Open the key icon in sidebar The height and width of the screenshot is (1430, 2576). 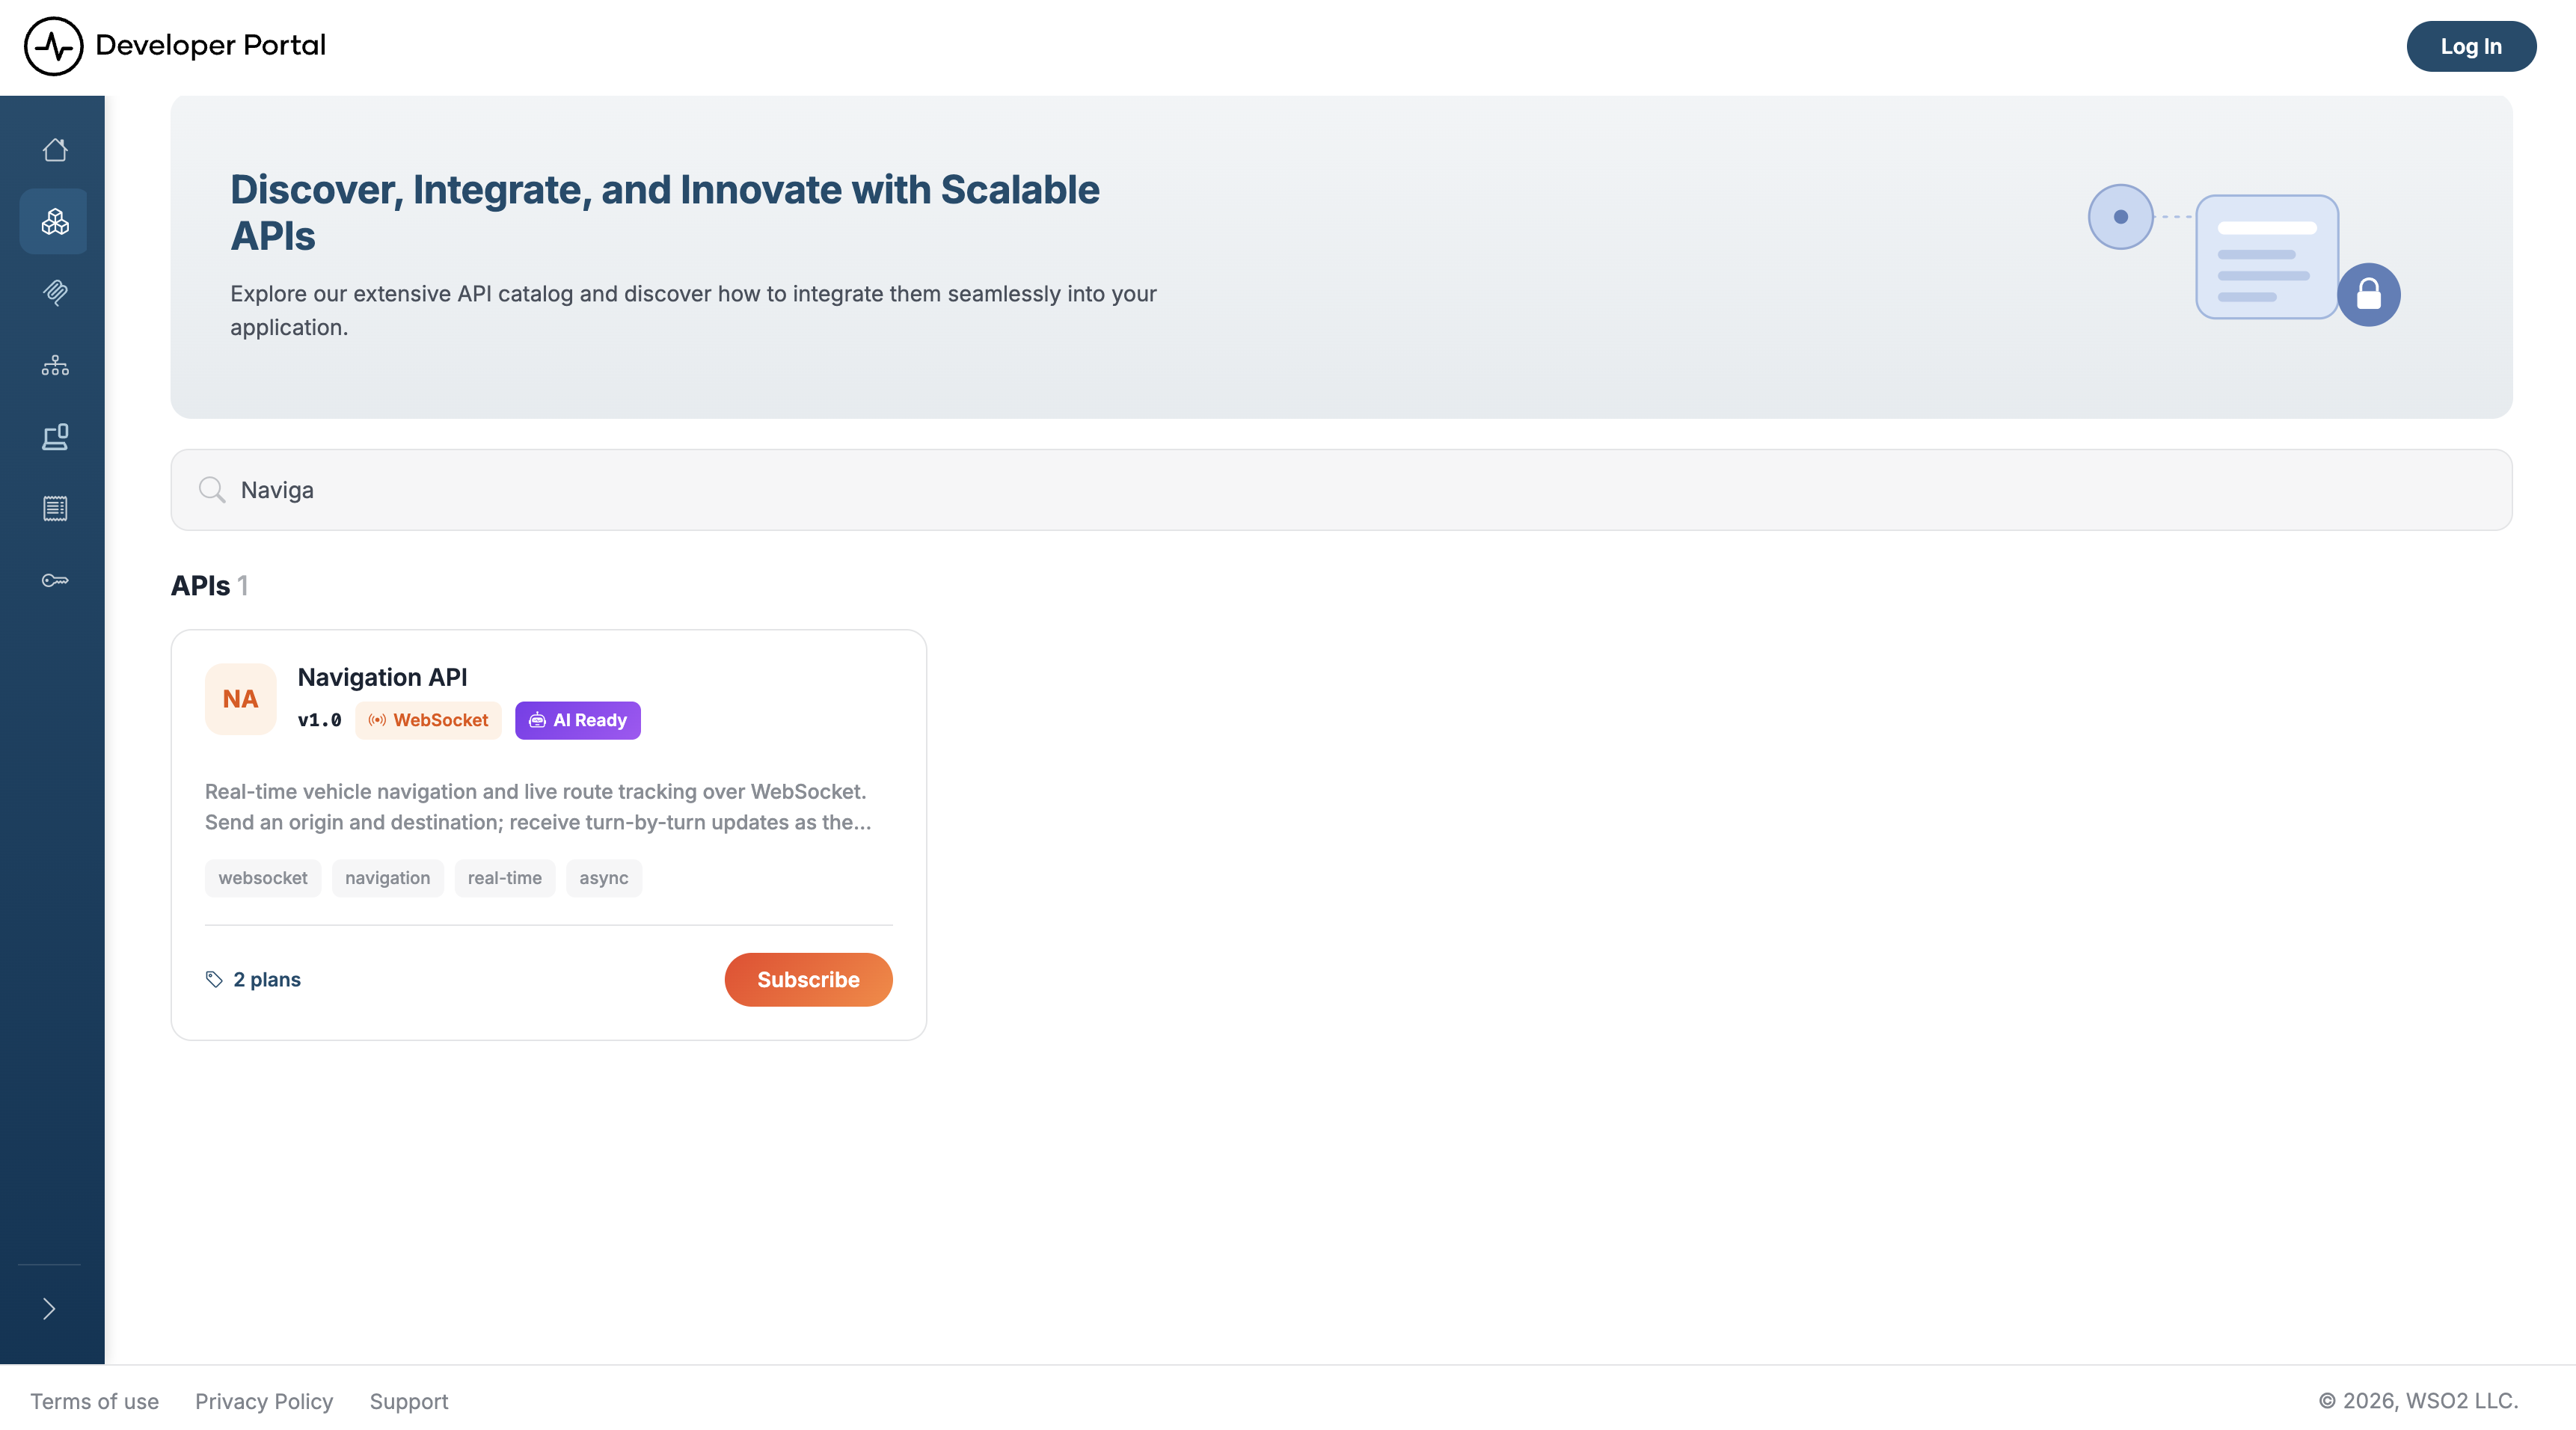(55, 580)
